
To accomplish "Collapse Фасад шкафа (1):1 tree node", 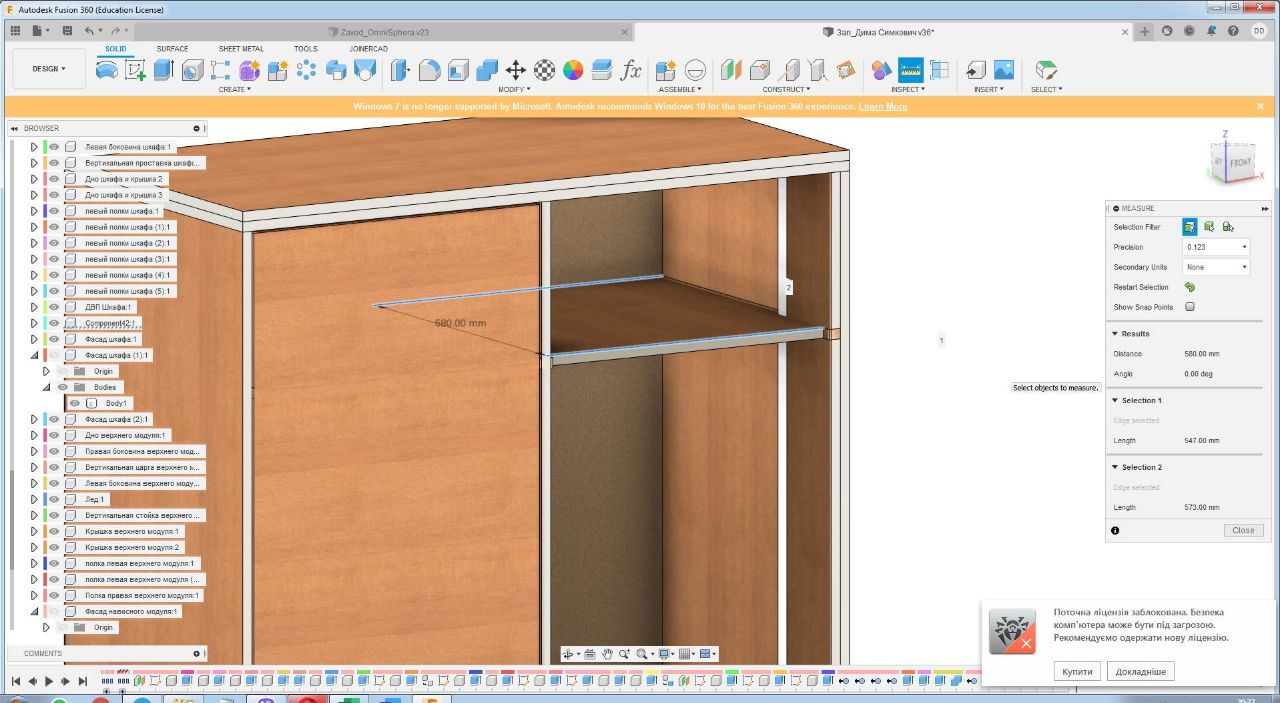I will pyautogui.click(x=34, y=355).
